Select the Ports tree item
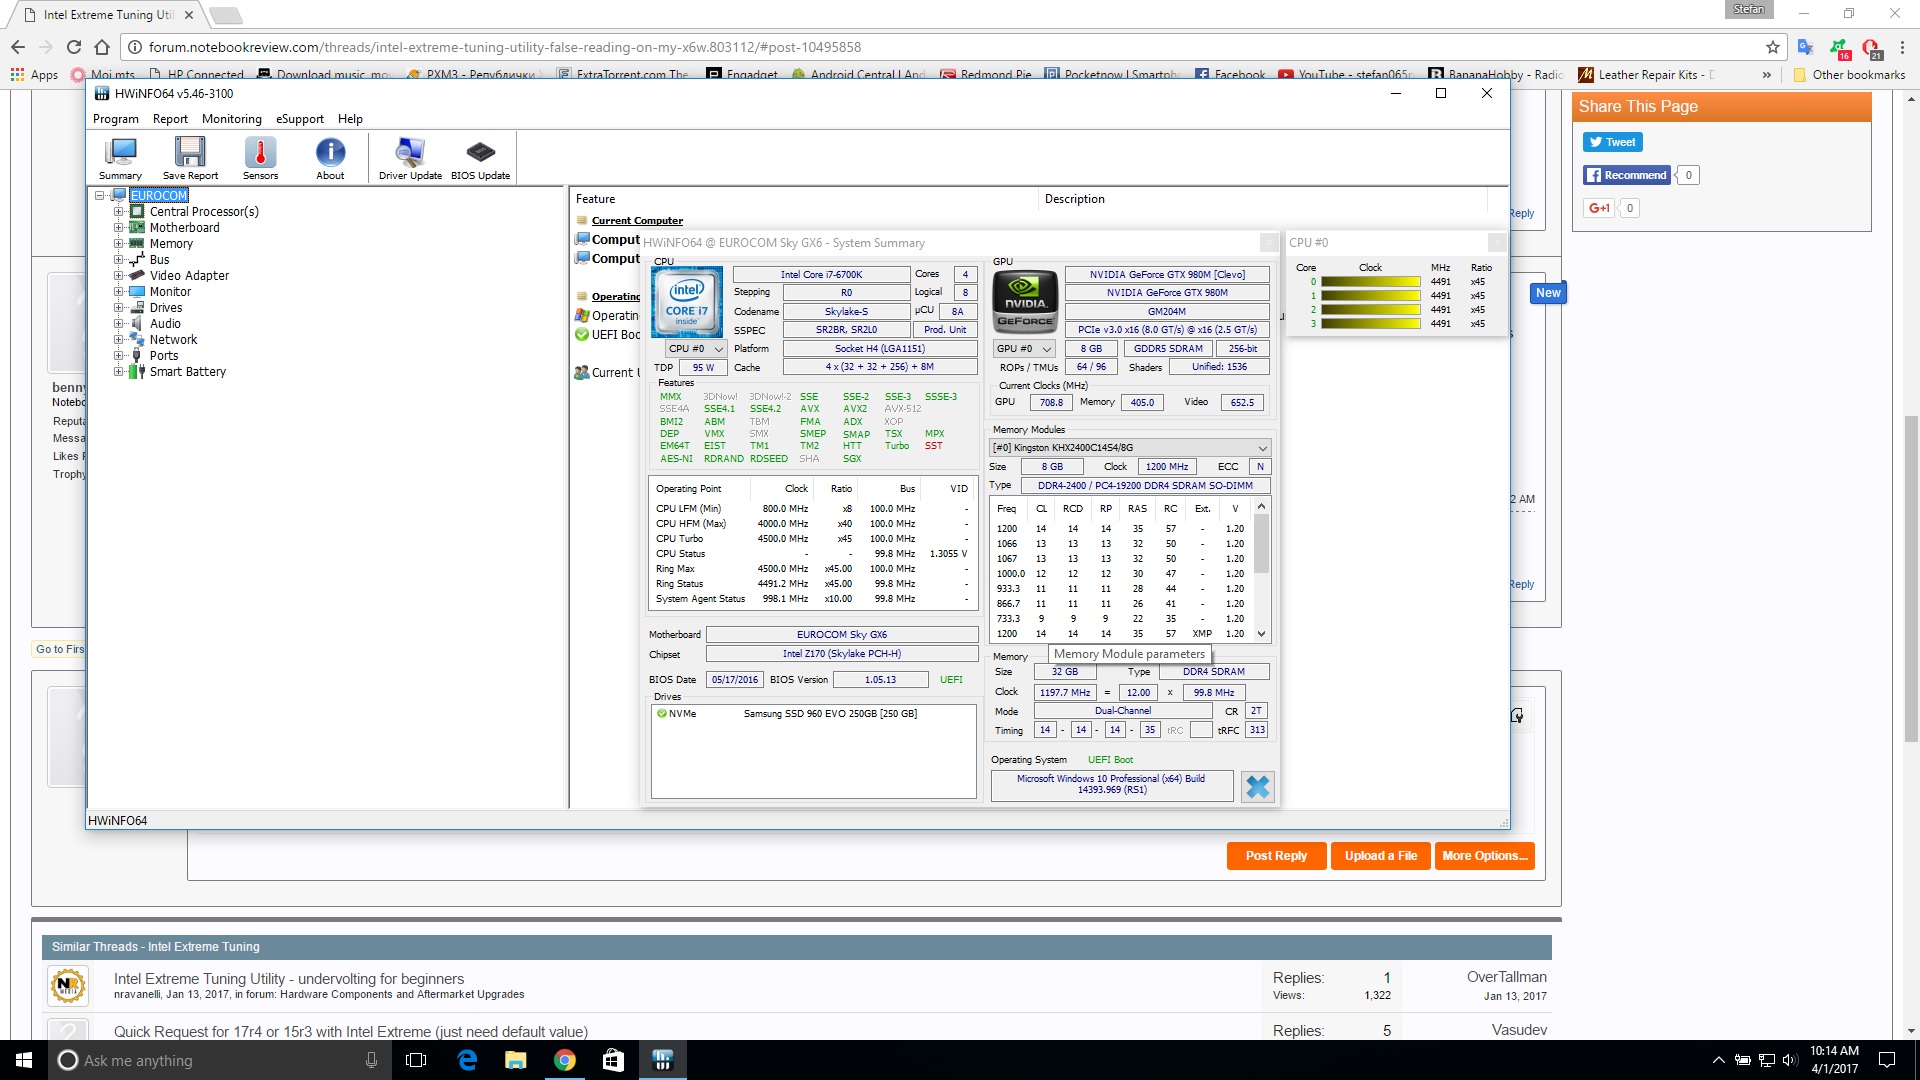This screenshot has height=1080, width=1920. pos(164,356)
